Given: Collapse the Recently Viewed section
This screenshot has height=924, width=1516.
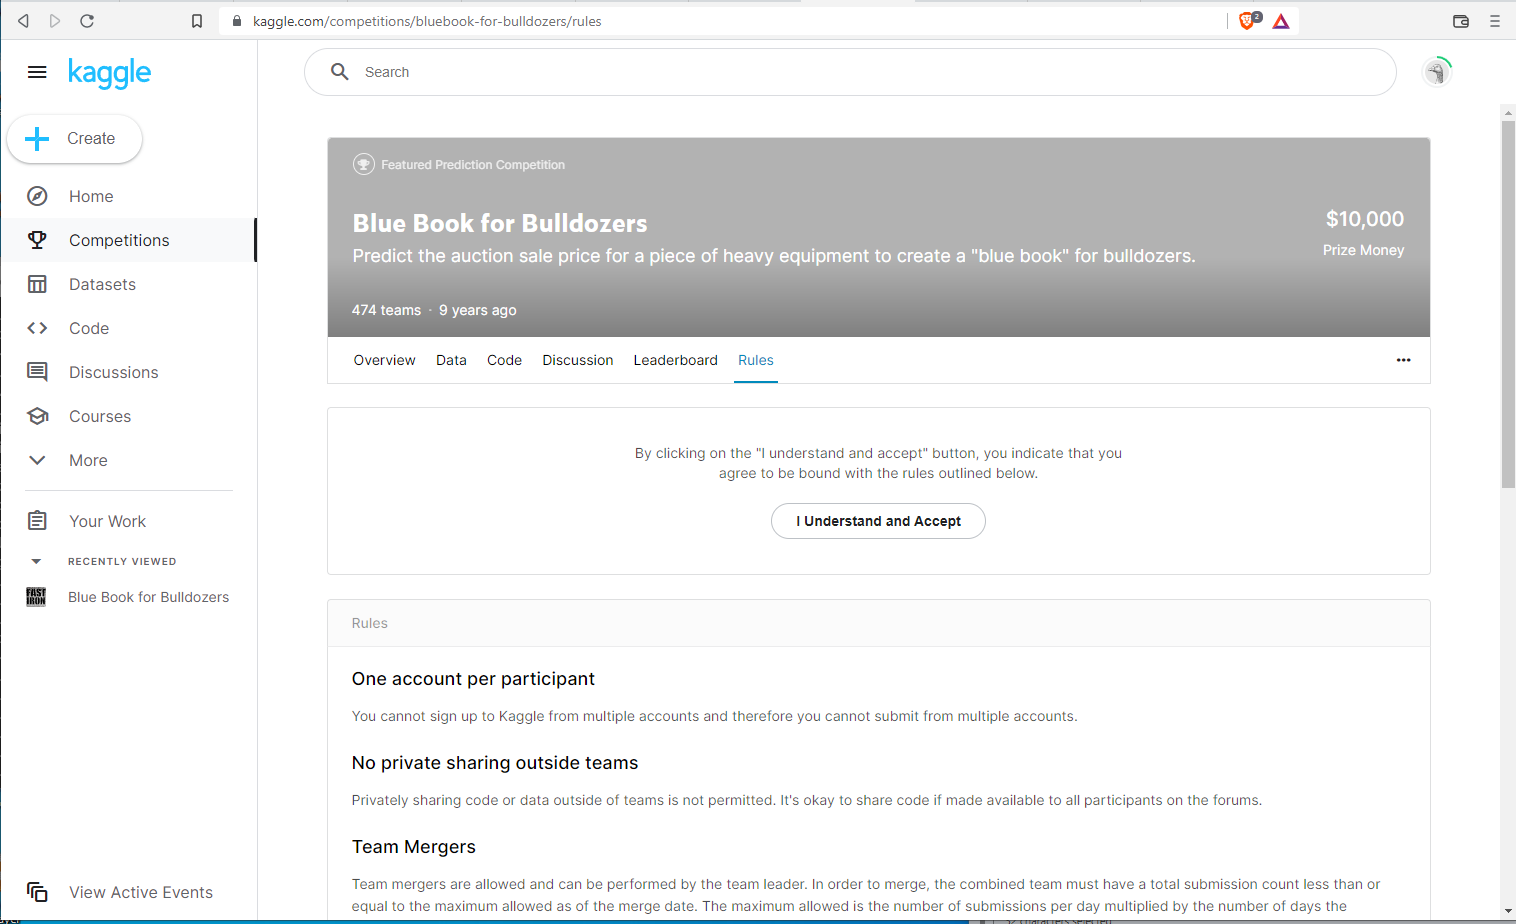Looking at the screenshot, I should tap(36, 561).
